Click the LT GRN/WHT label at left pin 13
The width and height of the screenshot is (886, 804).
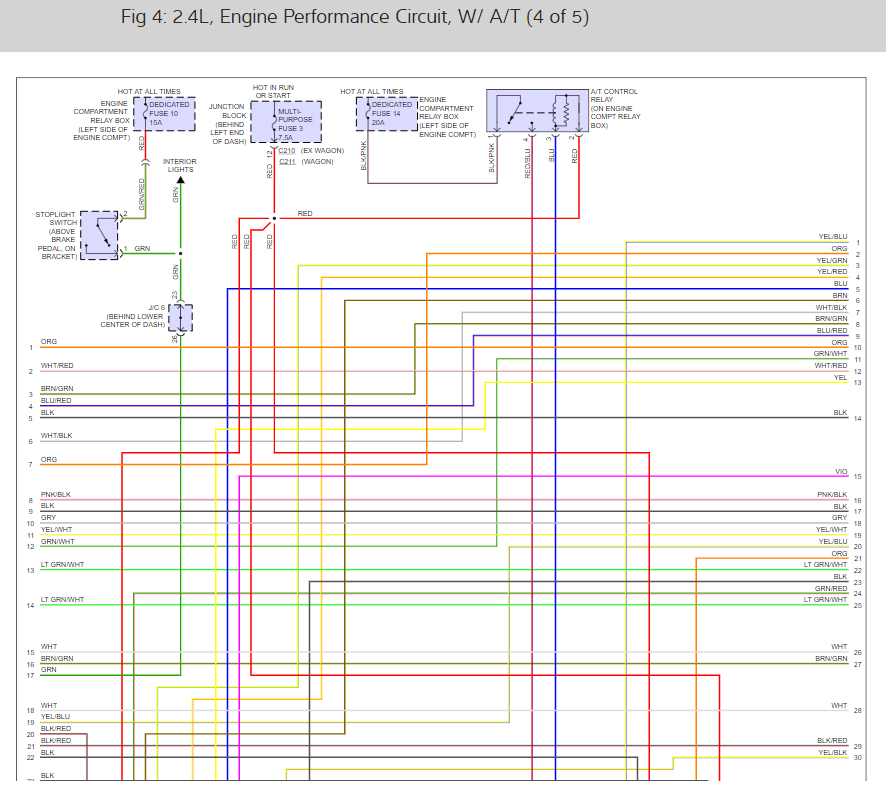click(62, 564)
